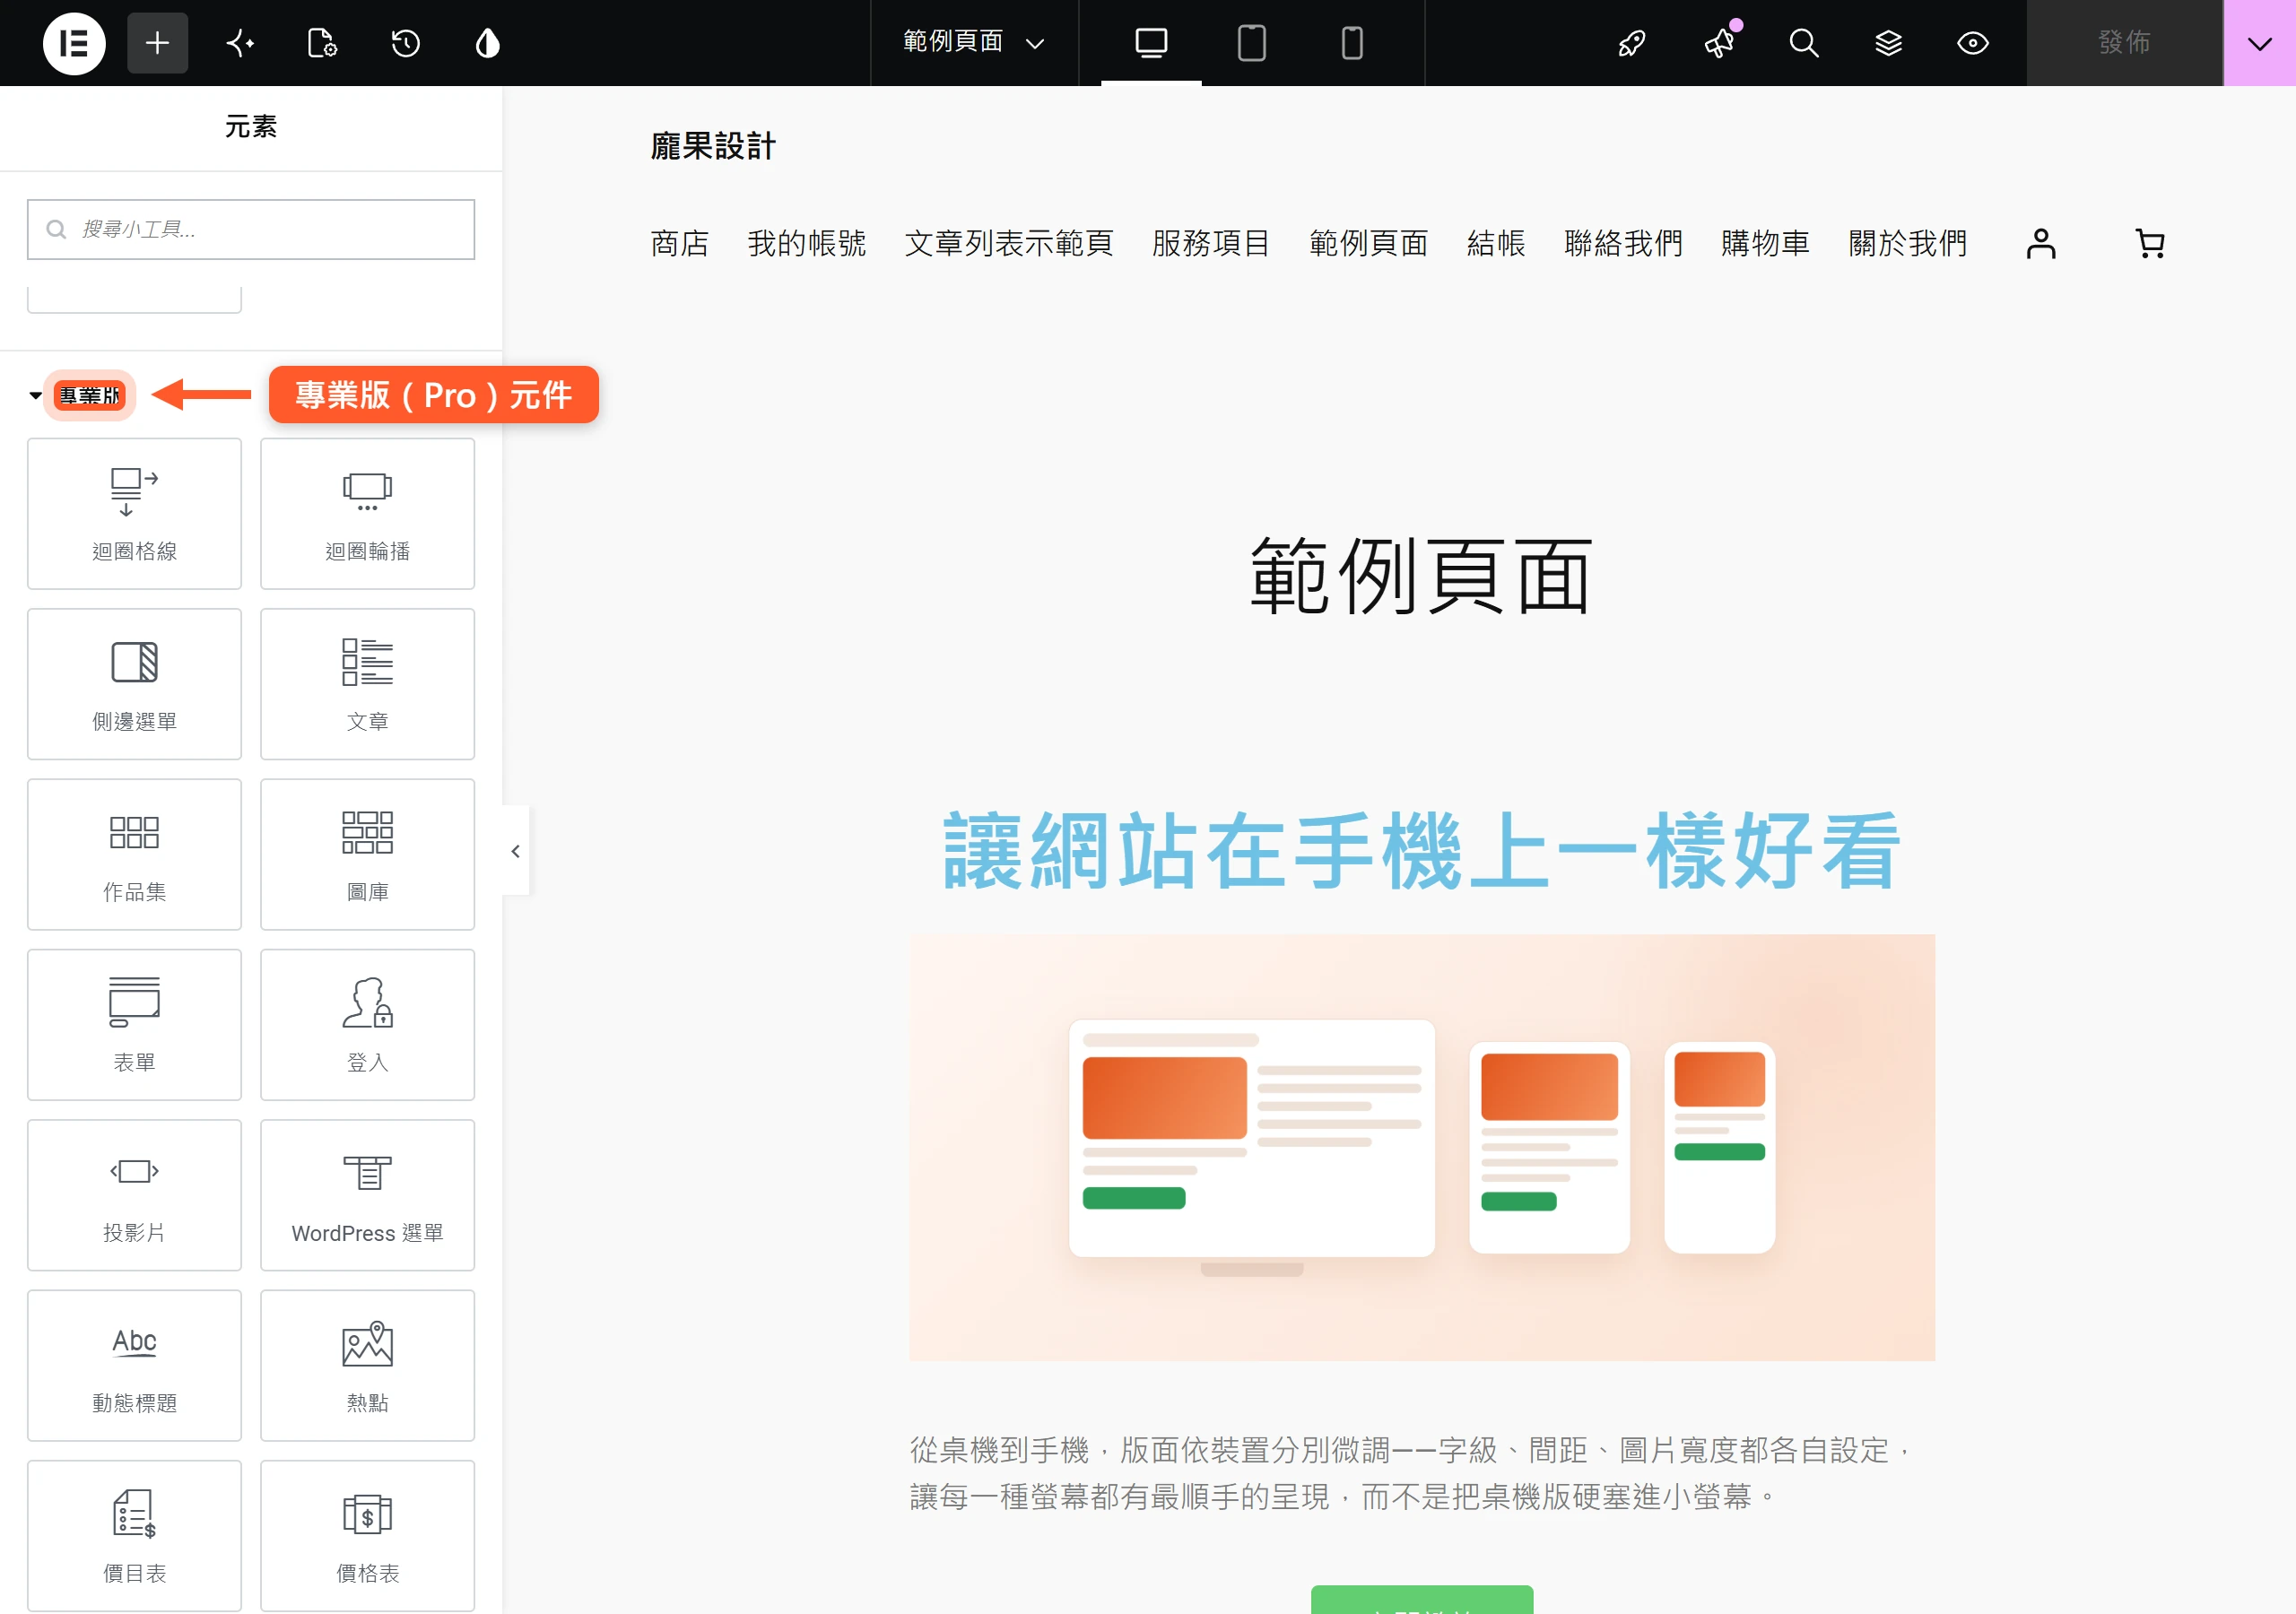Open revision history icon
The height and width of the screenshot is (1614, 2296).
405,43
